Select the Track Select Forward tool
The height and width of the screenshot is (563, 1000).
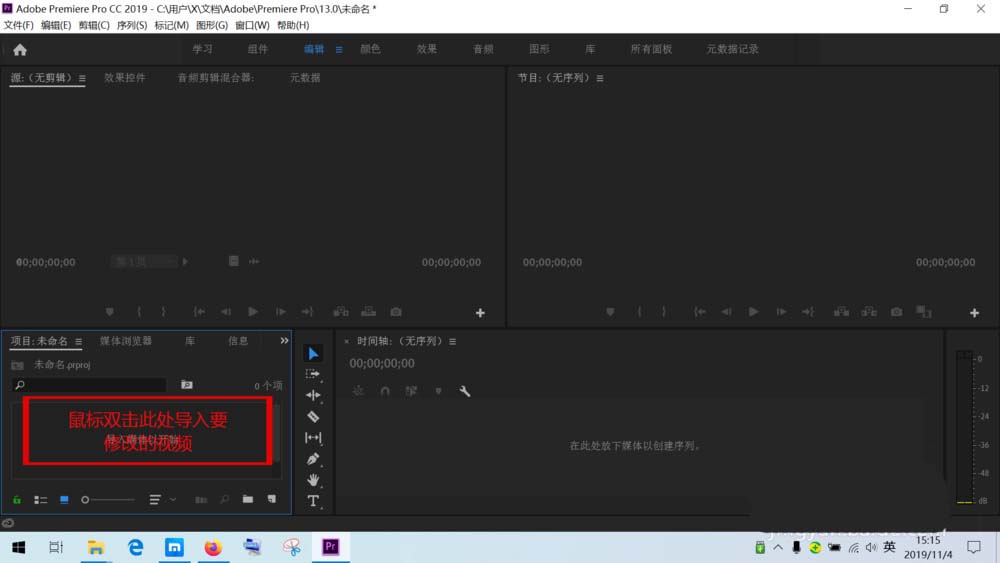pos(313,374)
